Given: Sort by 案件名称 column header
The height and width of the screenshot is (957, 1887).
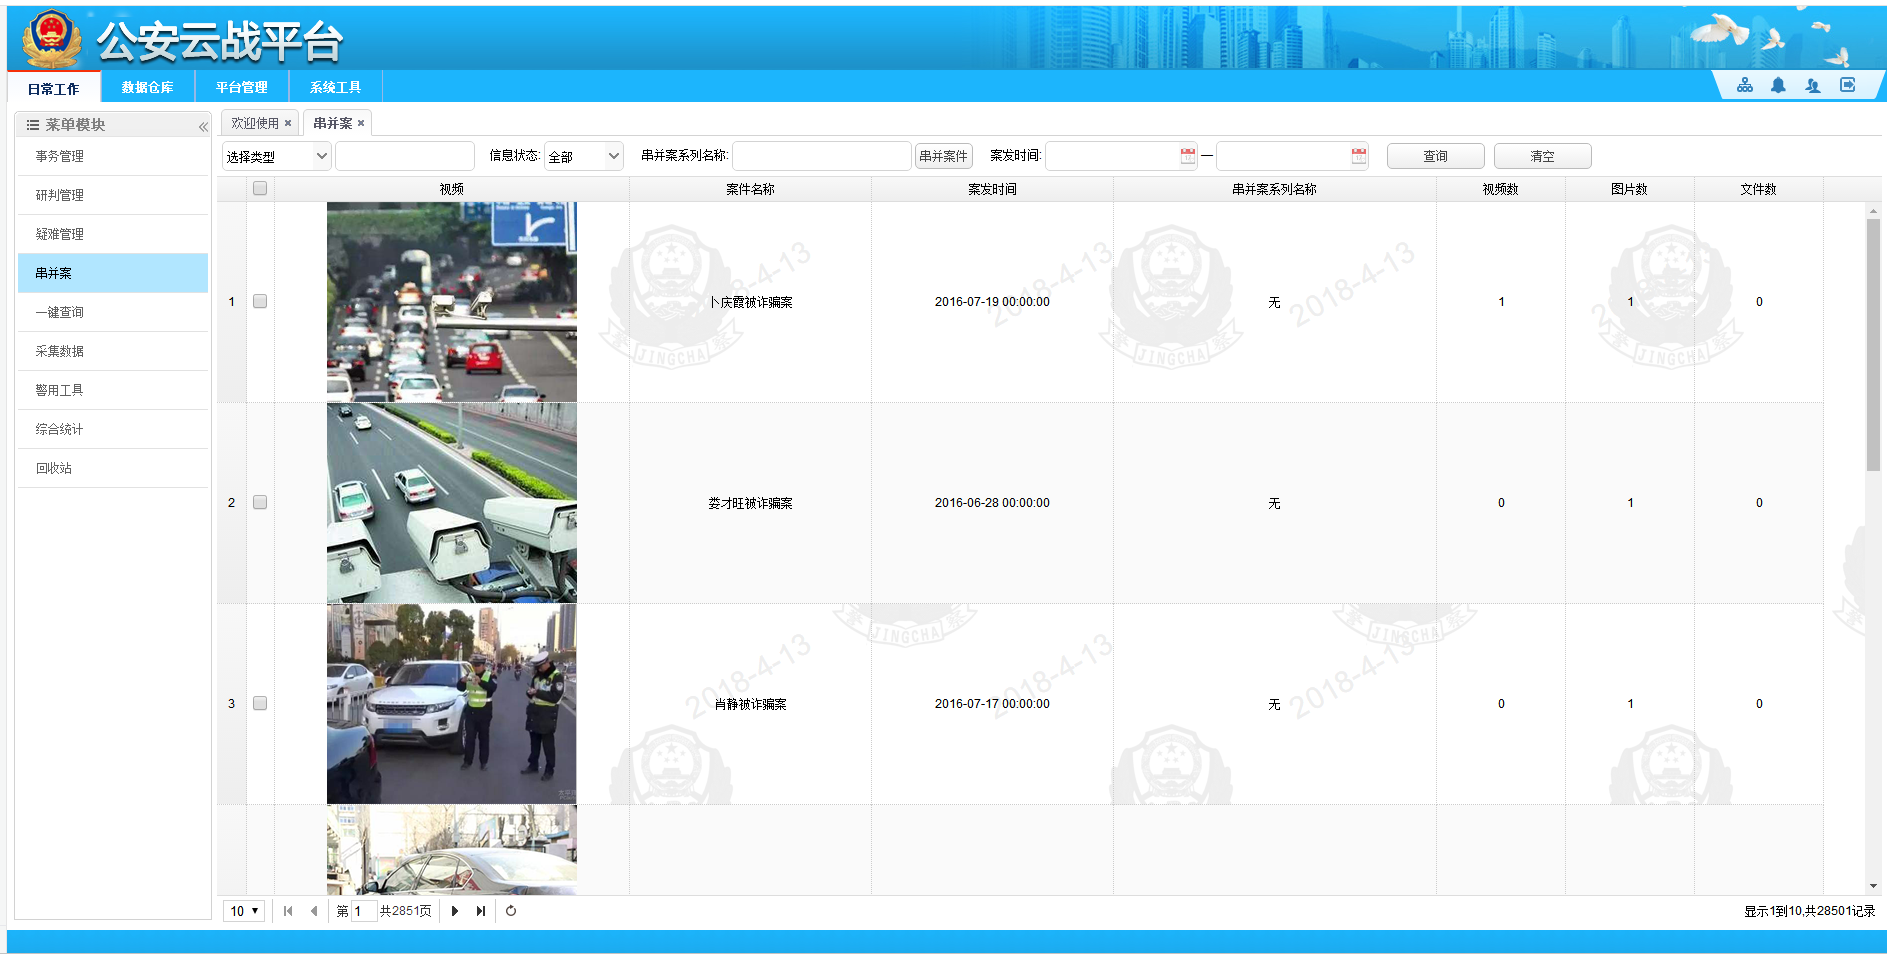Looking at the screenshot, I should coord(750,189).
